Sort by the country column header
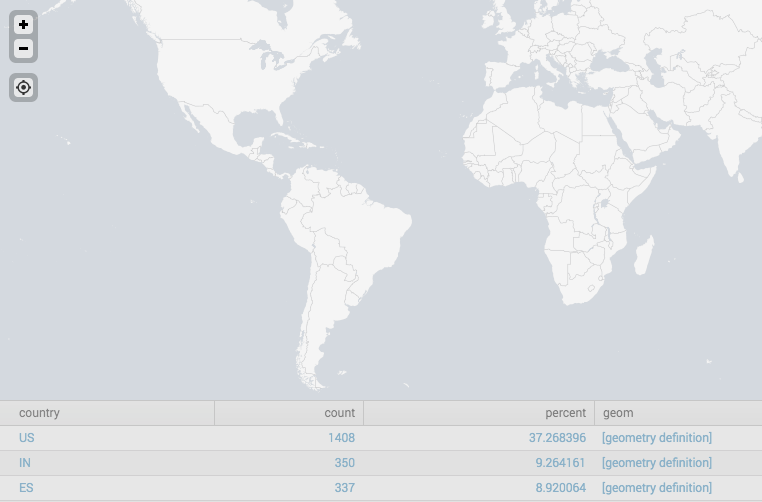 coord(40,413)
